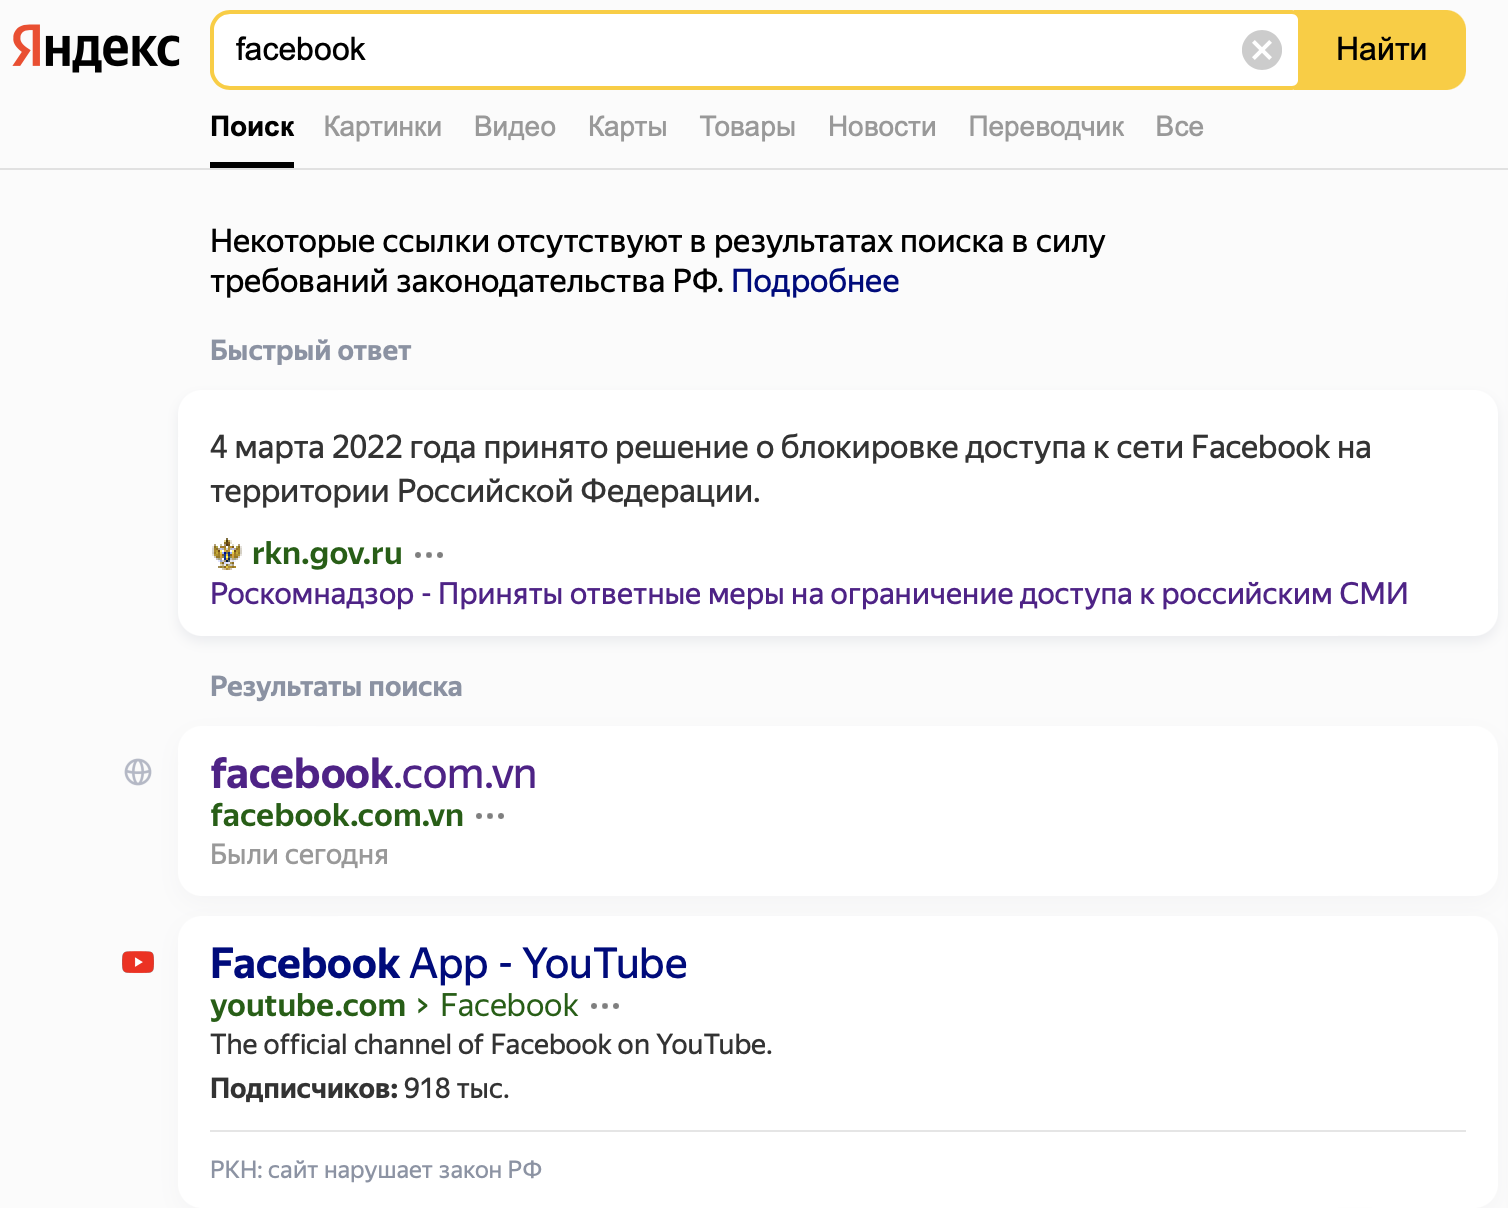1508x1208 pixels.
Task: Open three-dot menu next to rkn.gov.ru
Action: click(x=429, y=554)
